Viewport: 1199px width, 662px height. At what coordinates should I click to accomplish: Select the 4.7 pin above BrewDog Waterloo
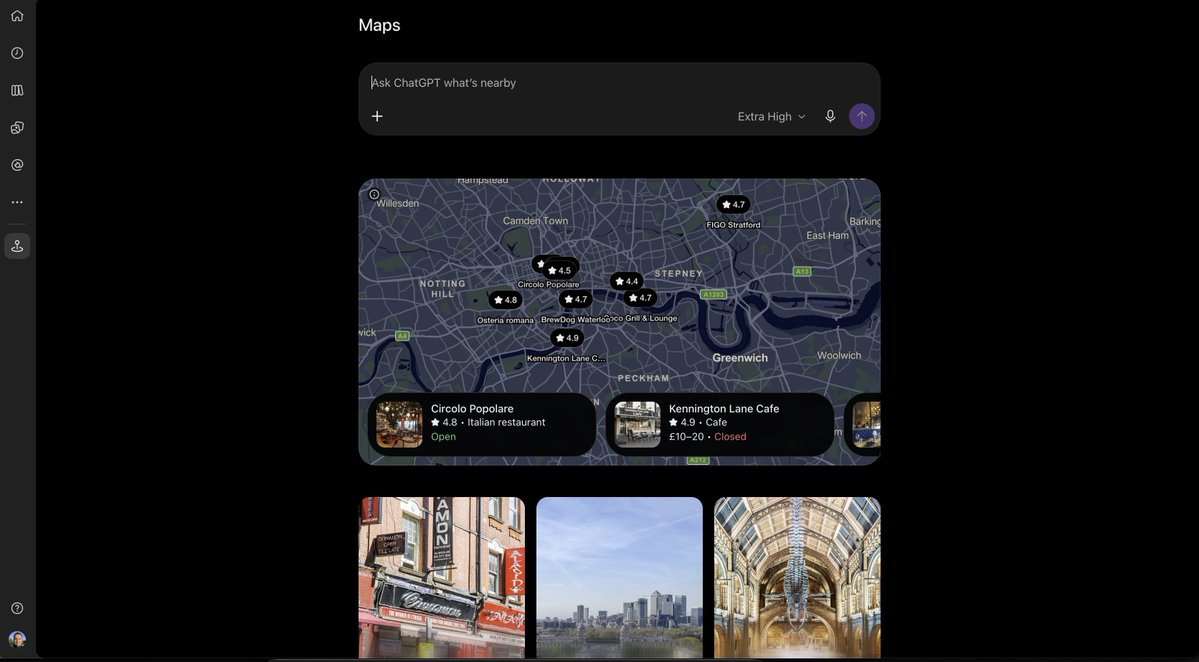(575, 299)
